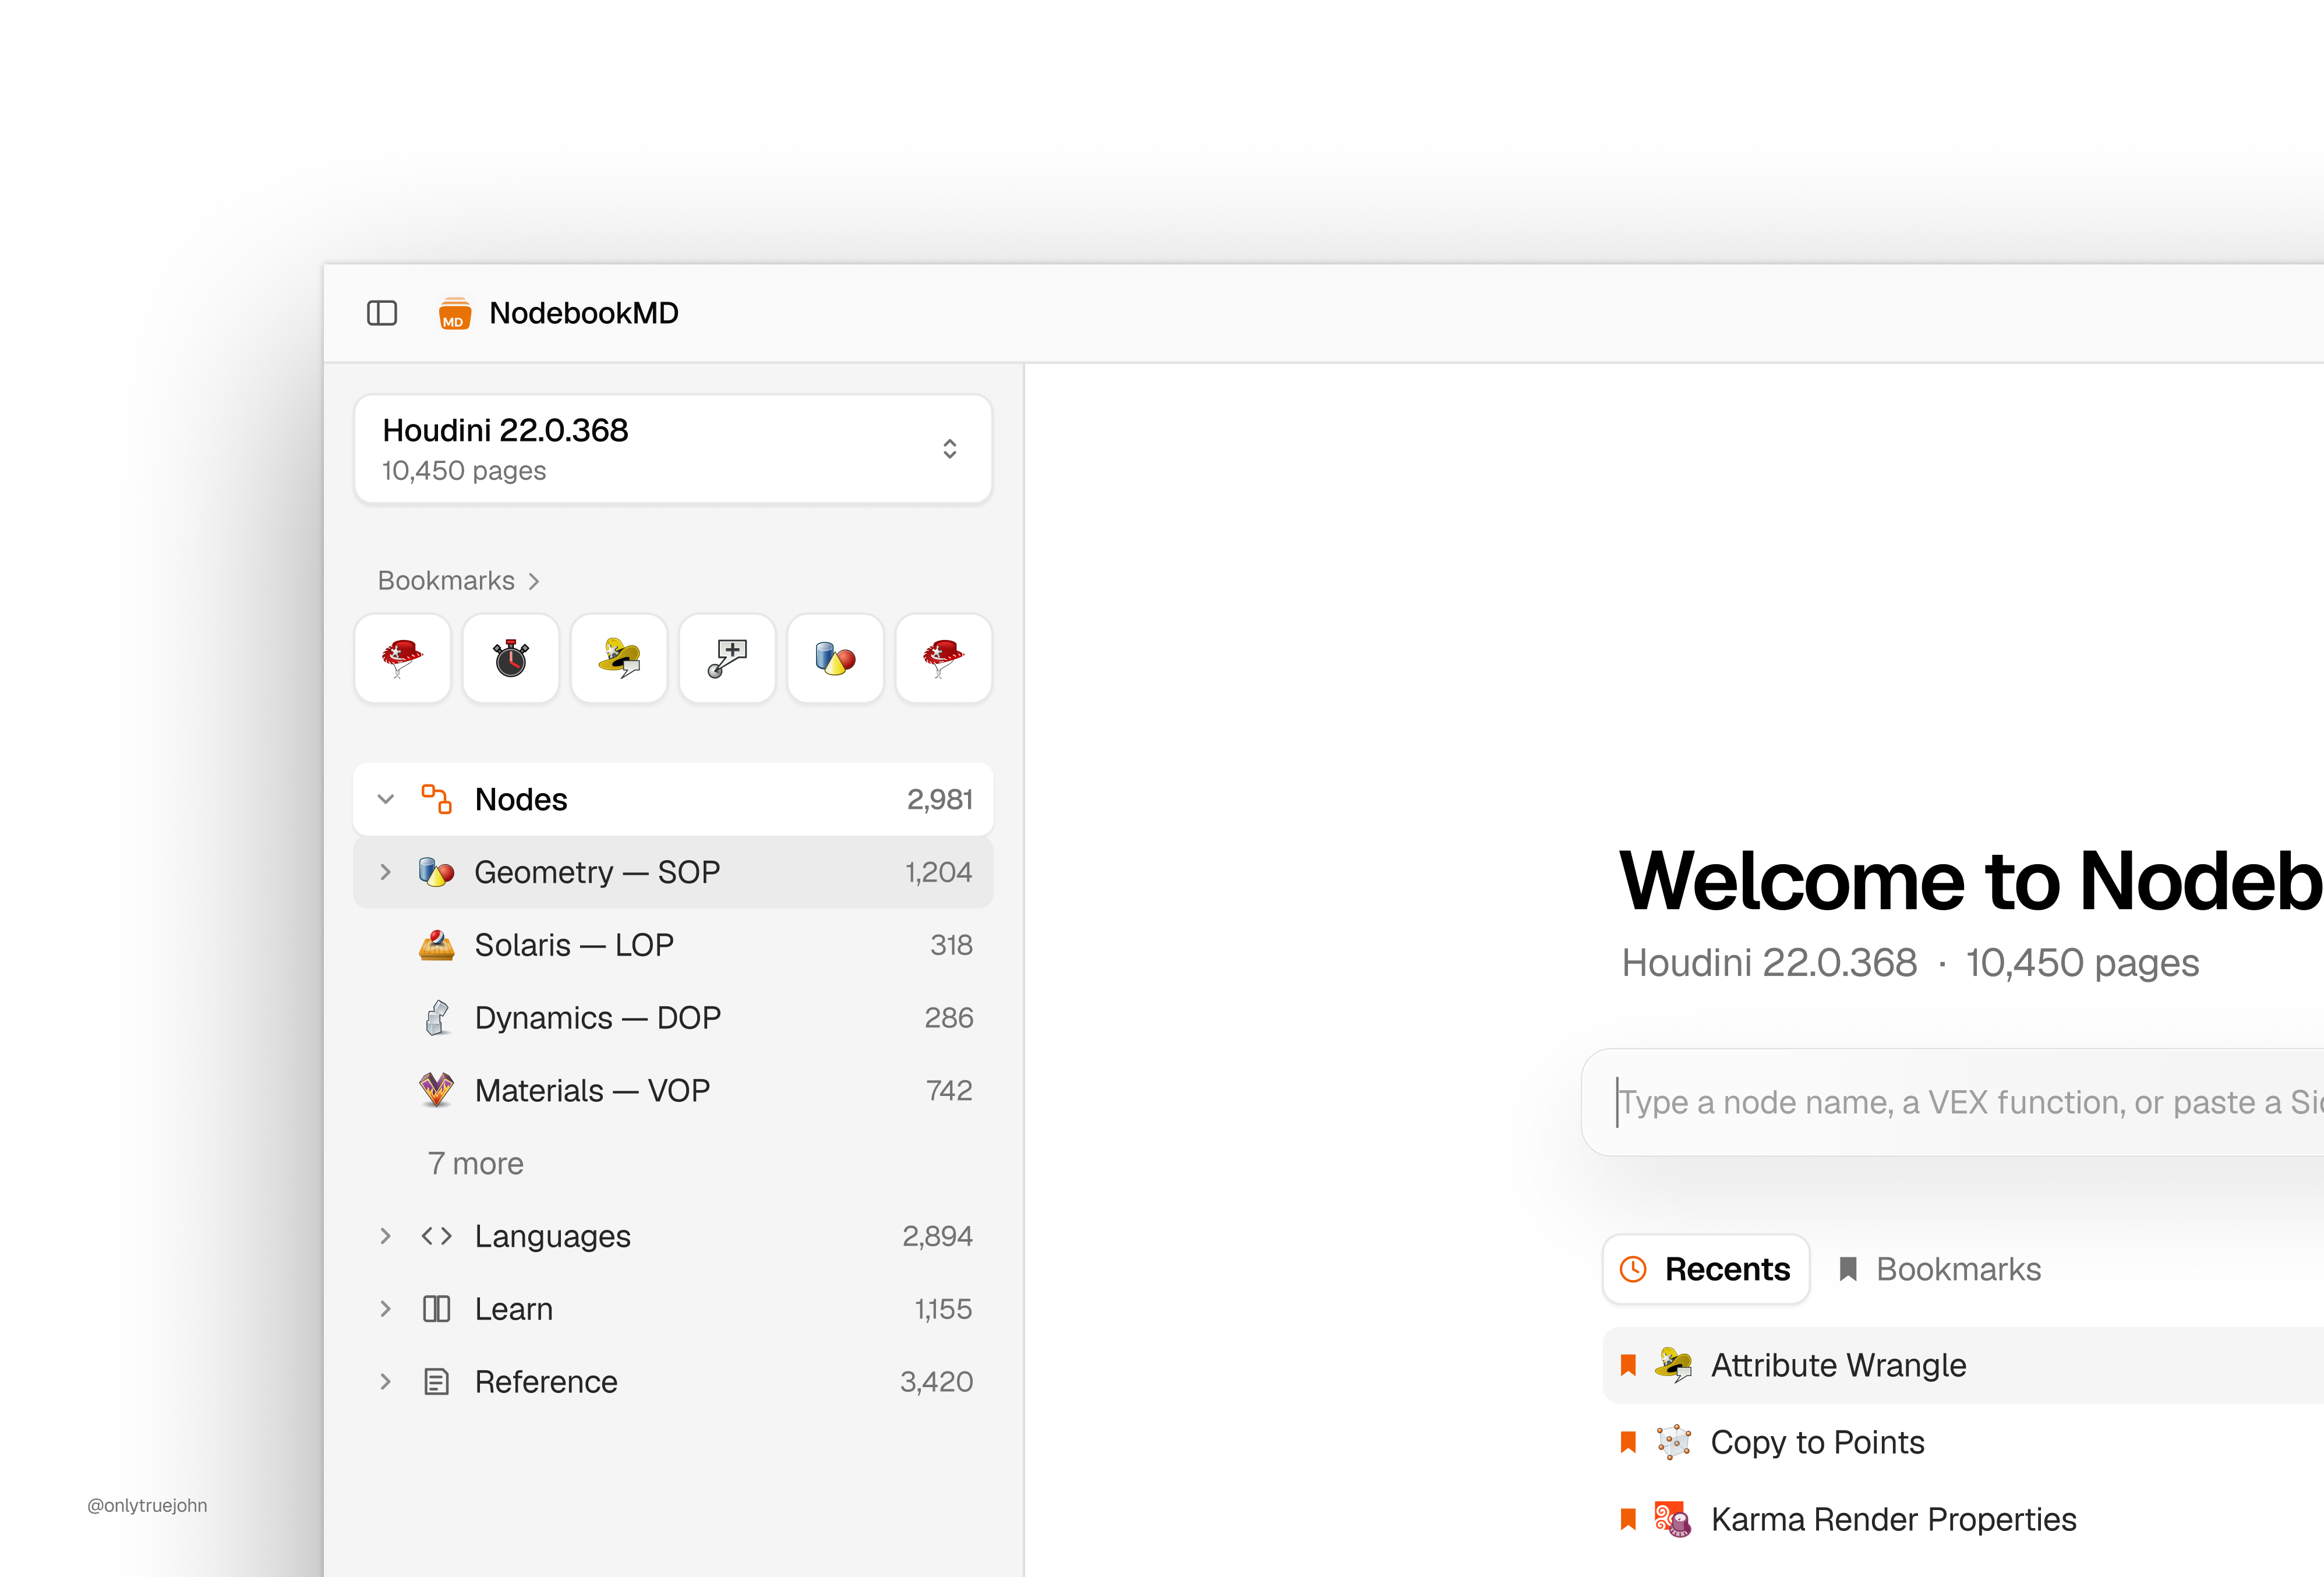Click the Materials — VOP icon

click(x=436, y=1090)
